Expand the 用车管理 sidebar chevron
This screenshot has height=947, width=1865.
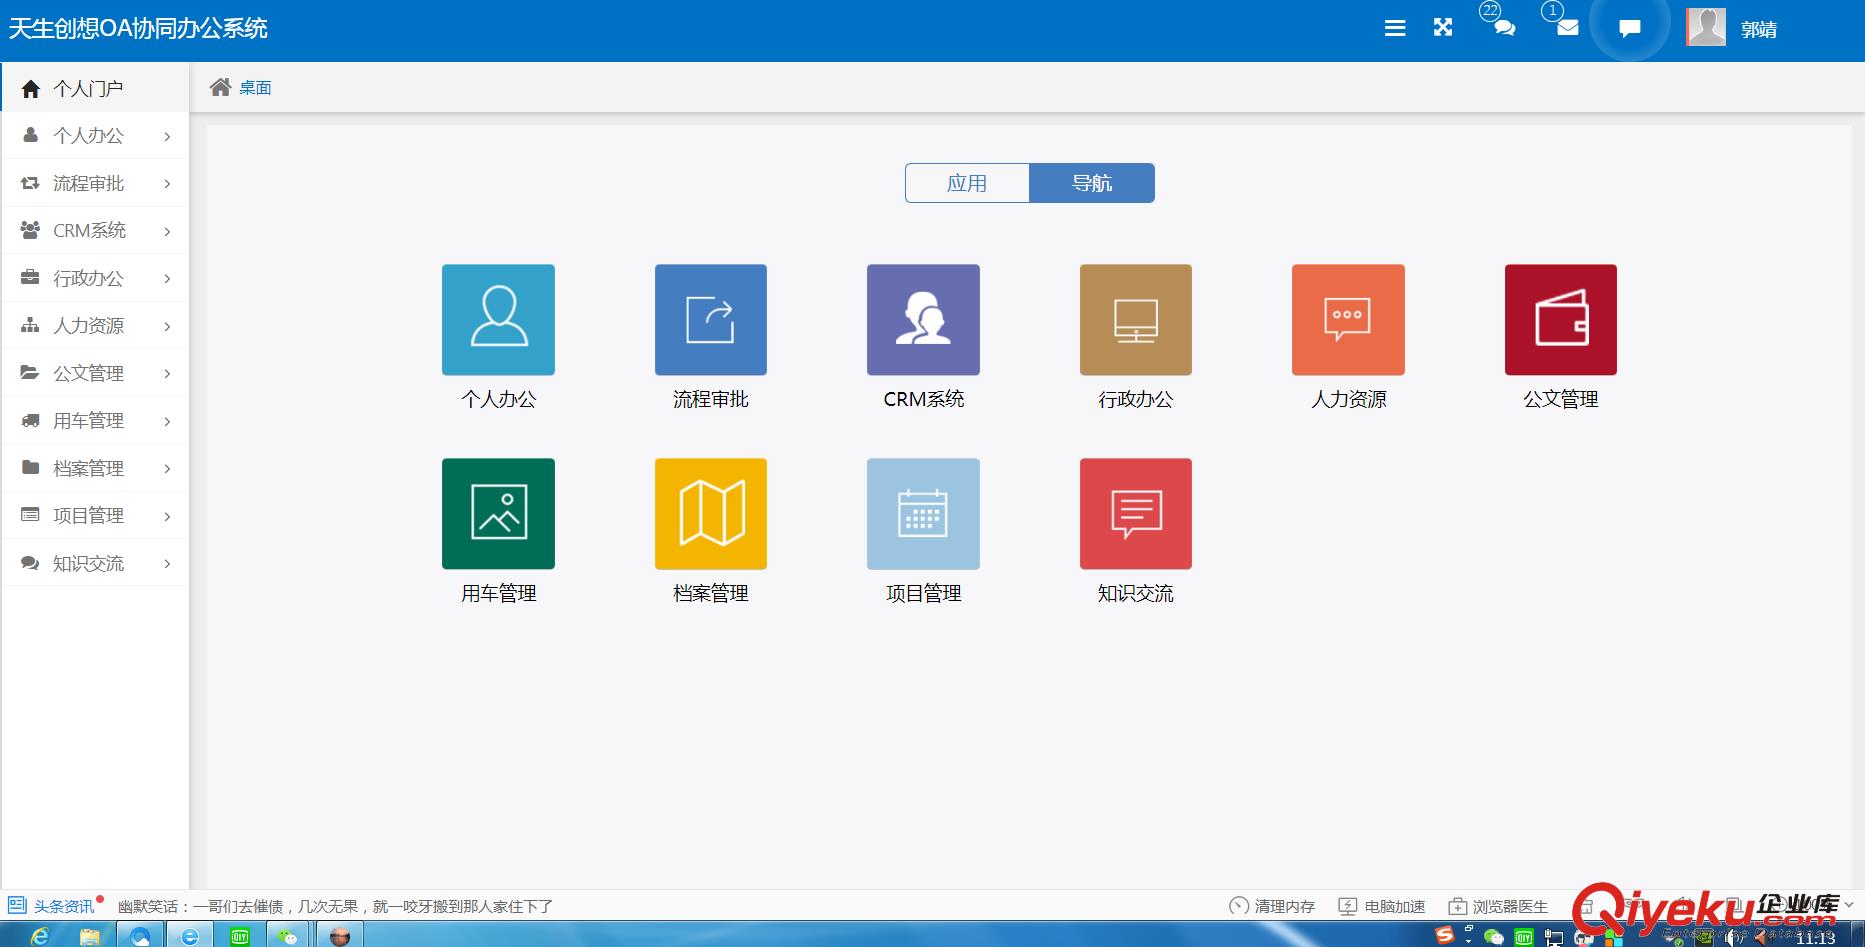(167, 421)
